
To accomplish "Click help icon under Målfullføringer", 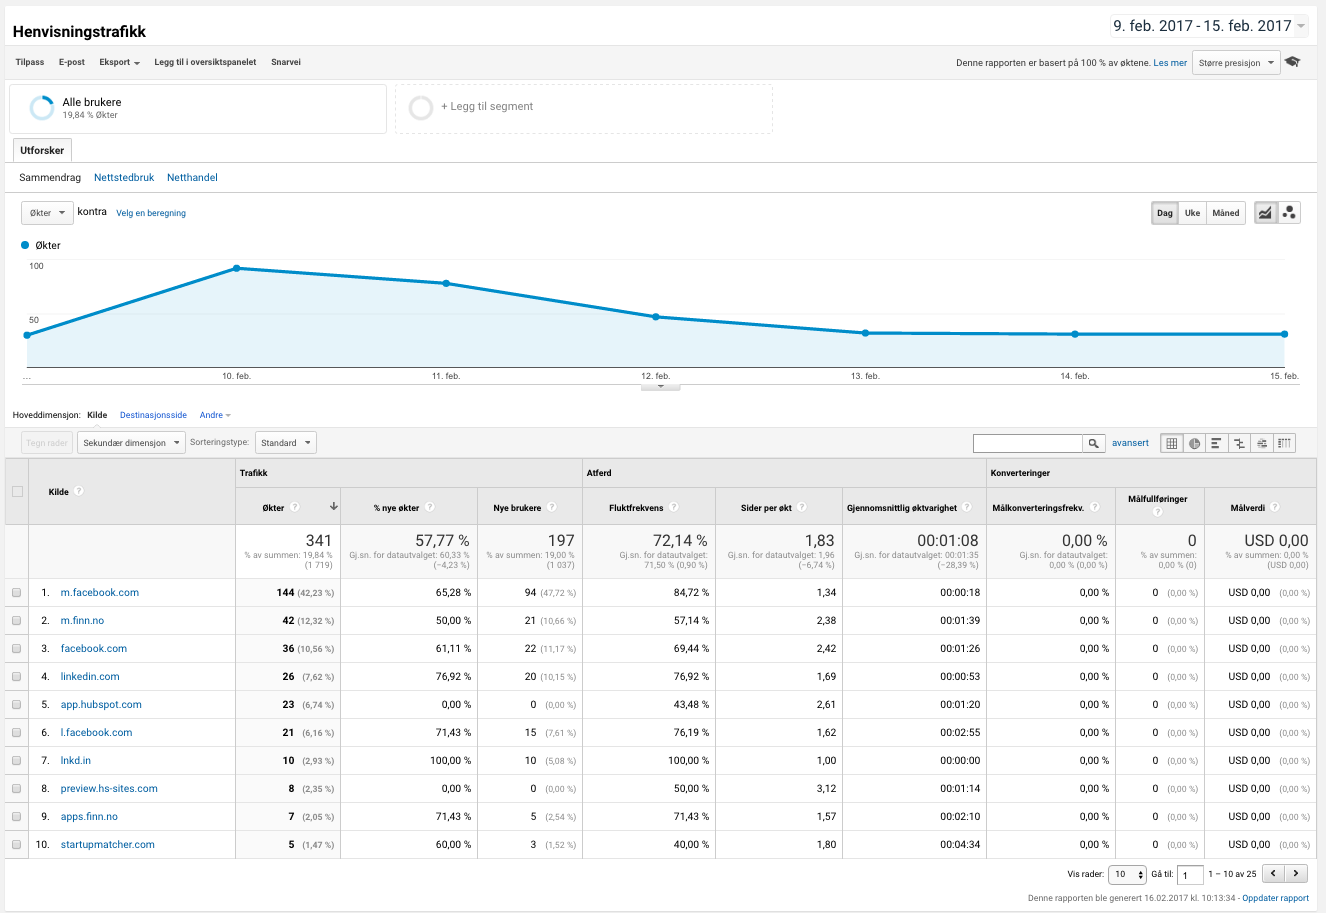I will click(x=1158, y=512).
